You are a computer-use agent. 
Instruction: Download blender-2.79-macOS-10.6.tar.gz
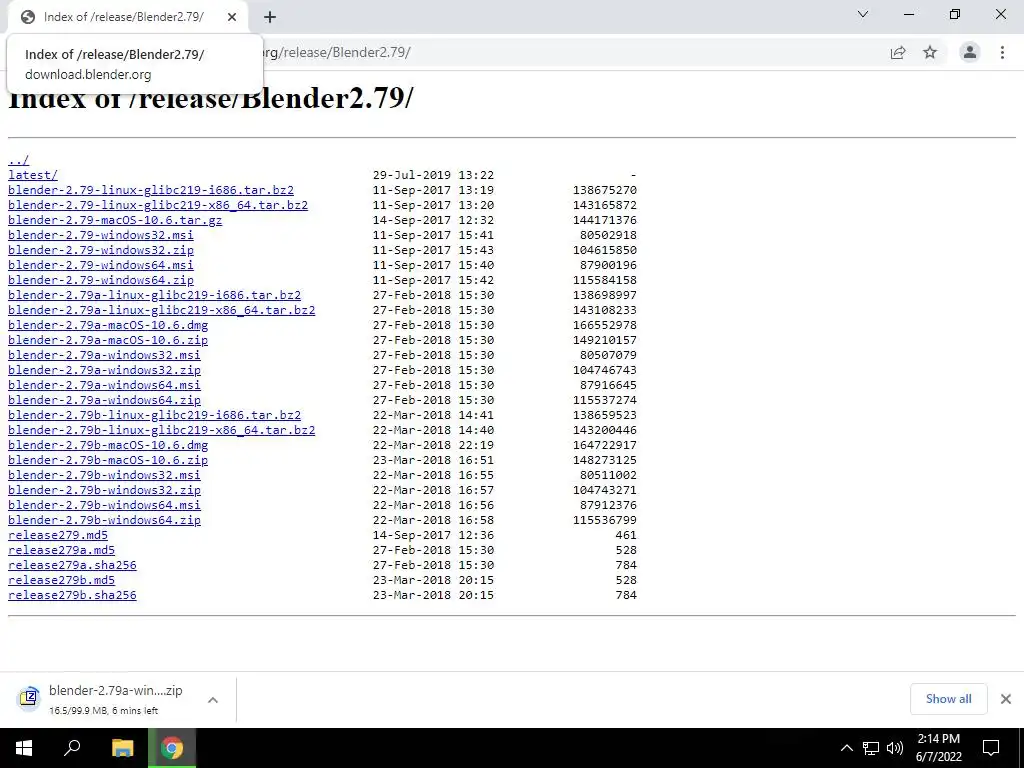click(115, 220)
